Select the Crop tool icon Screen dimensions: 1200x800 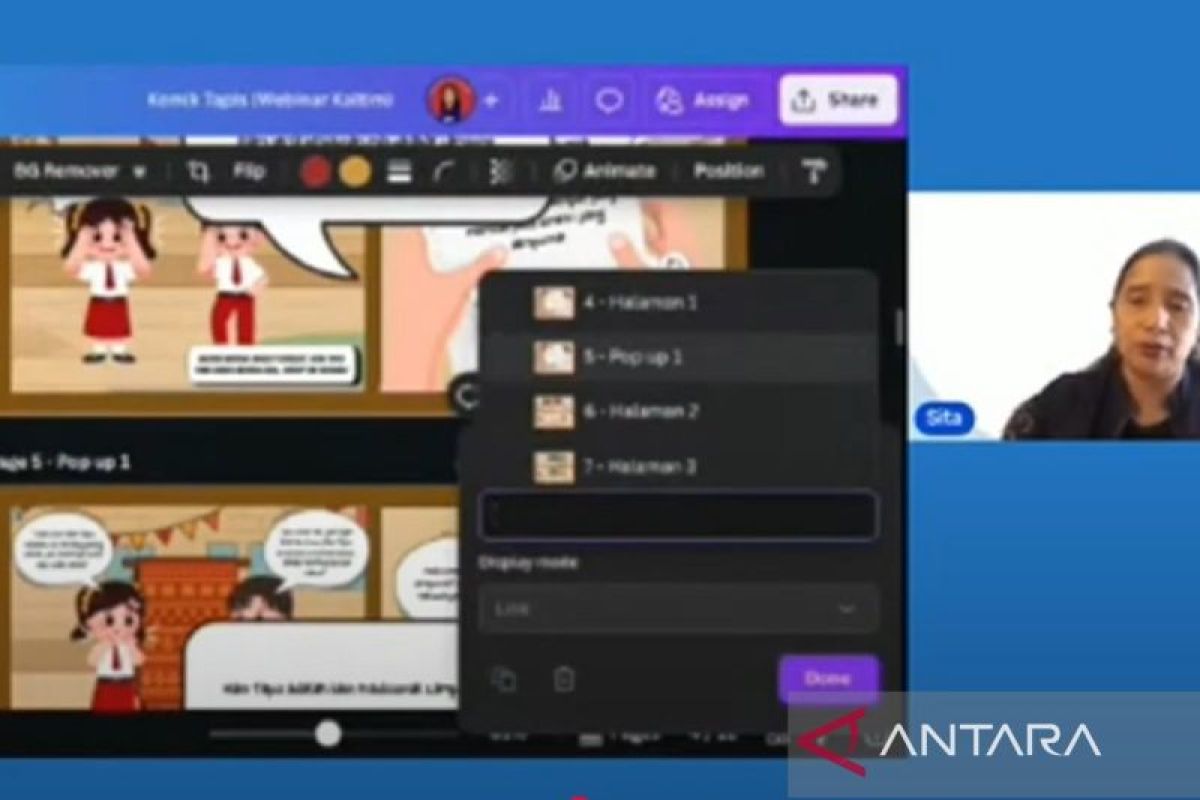pyautogui.click(x=198, y=172)
